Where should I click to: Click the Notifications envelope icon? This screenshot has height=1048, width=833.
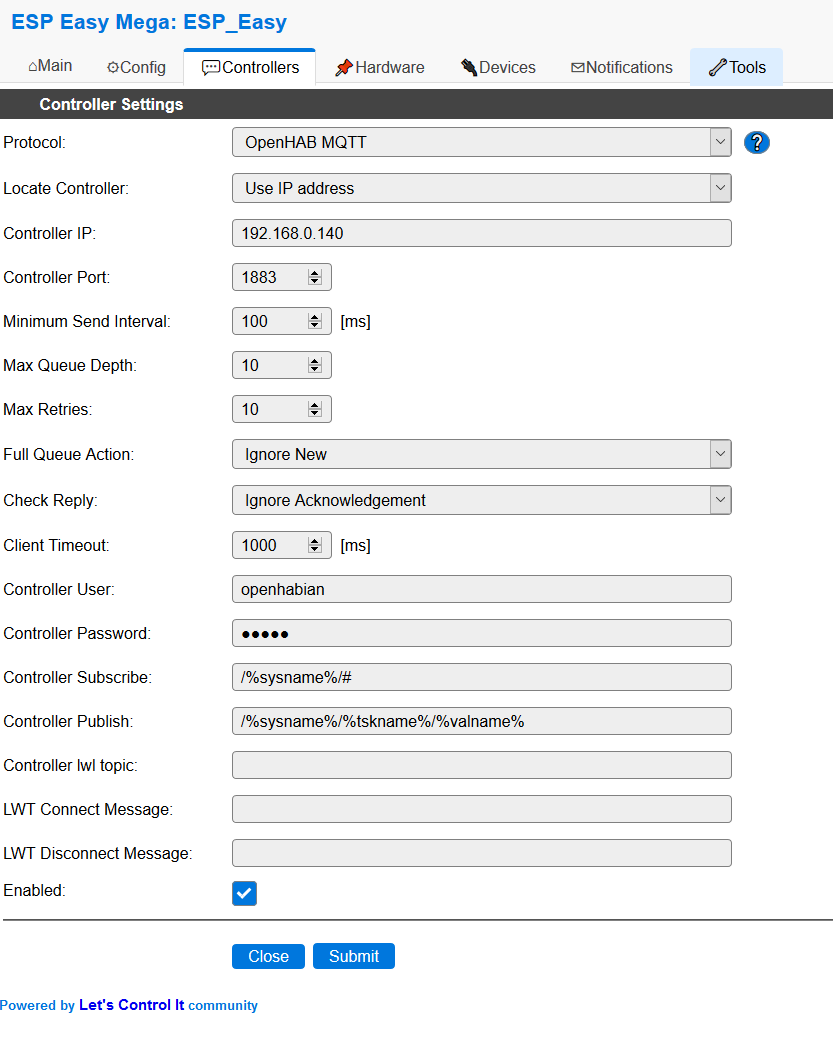pos(577,67)
